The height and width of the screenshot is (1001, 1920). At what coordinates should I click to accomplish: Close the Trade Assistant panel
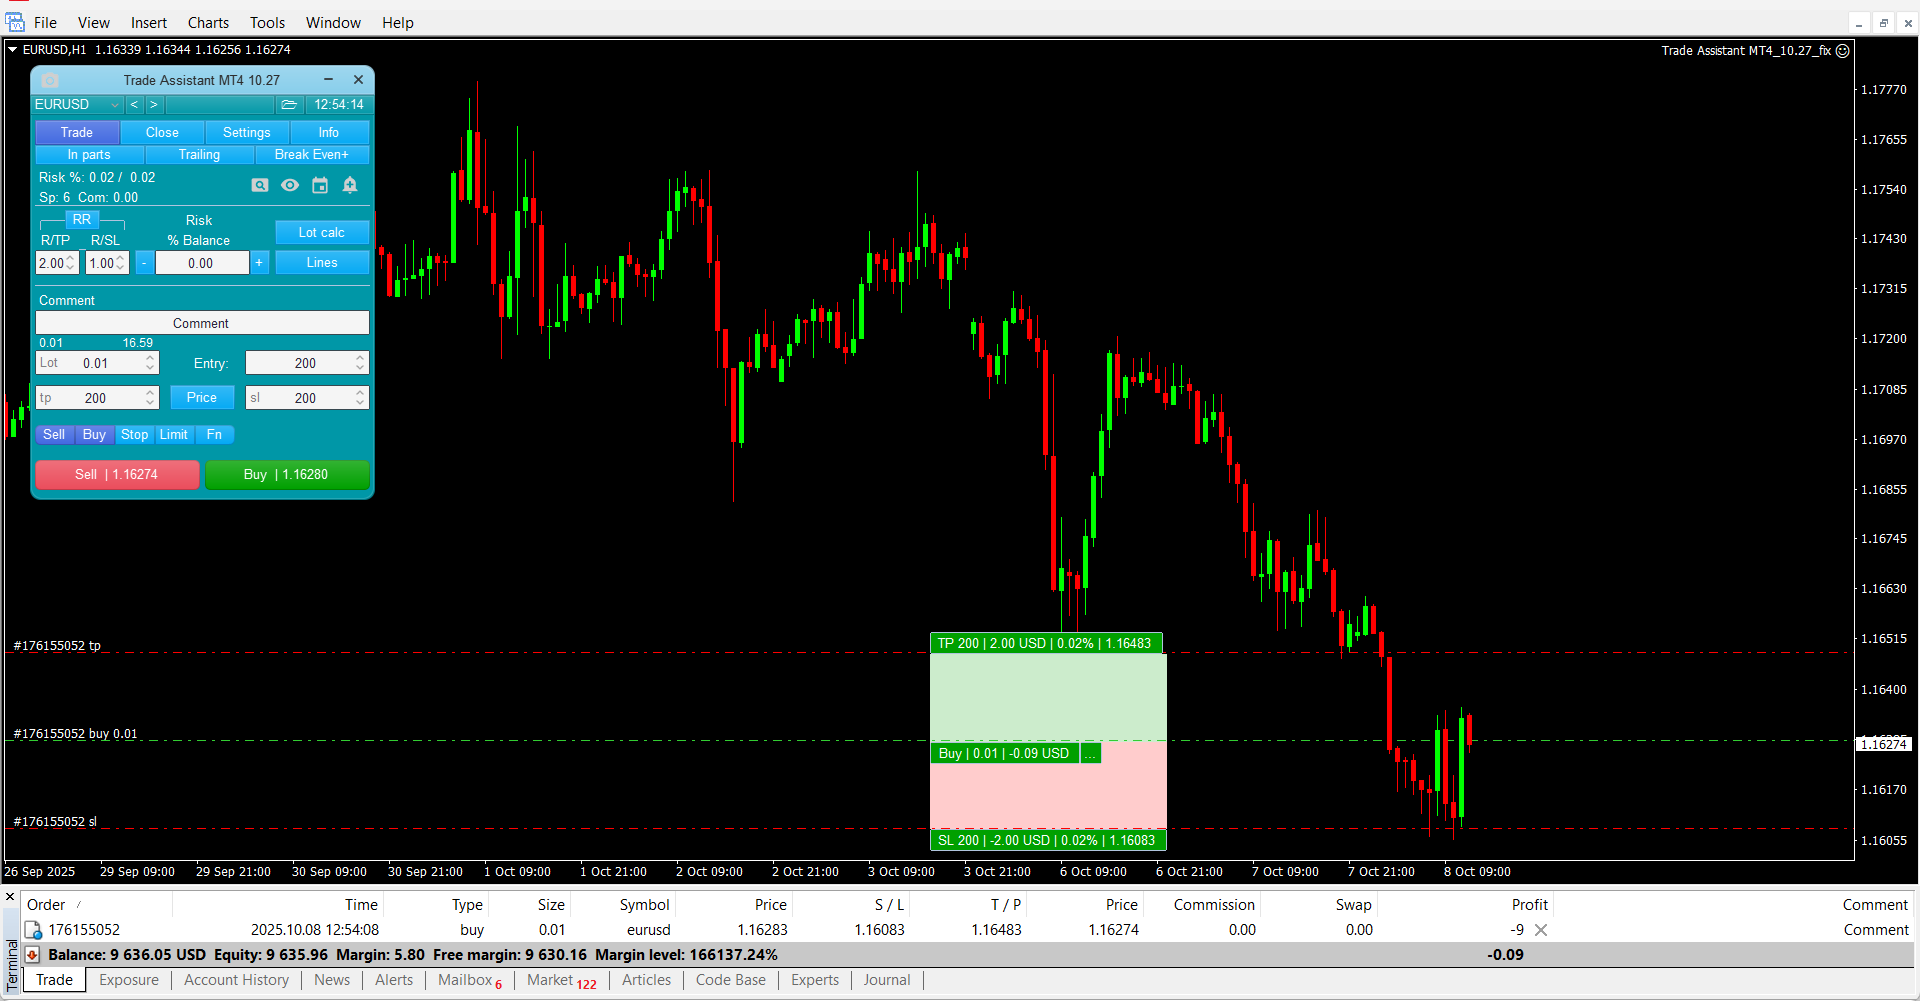[358, 80]
